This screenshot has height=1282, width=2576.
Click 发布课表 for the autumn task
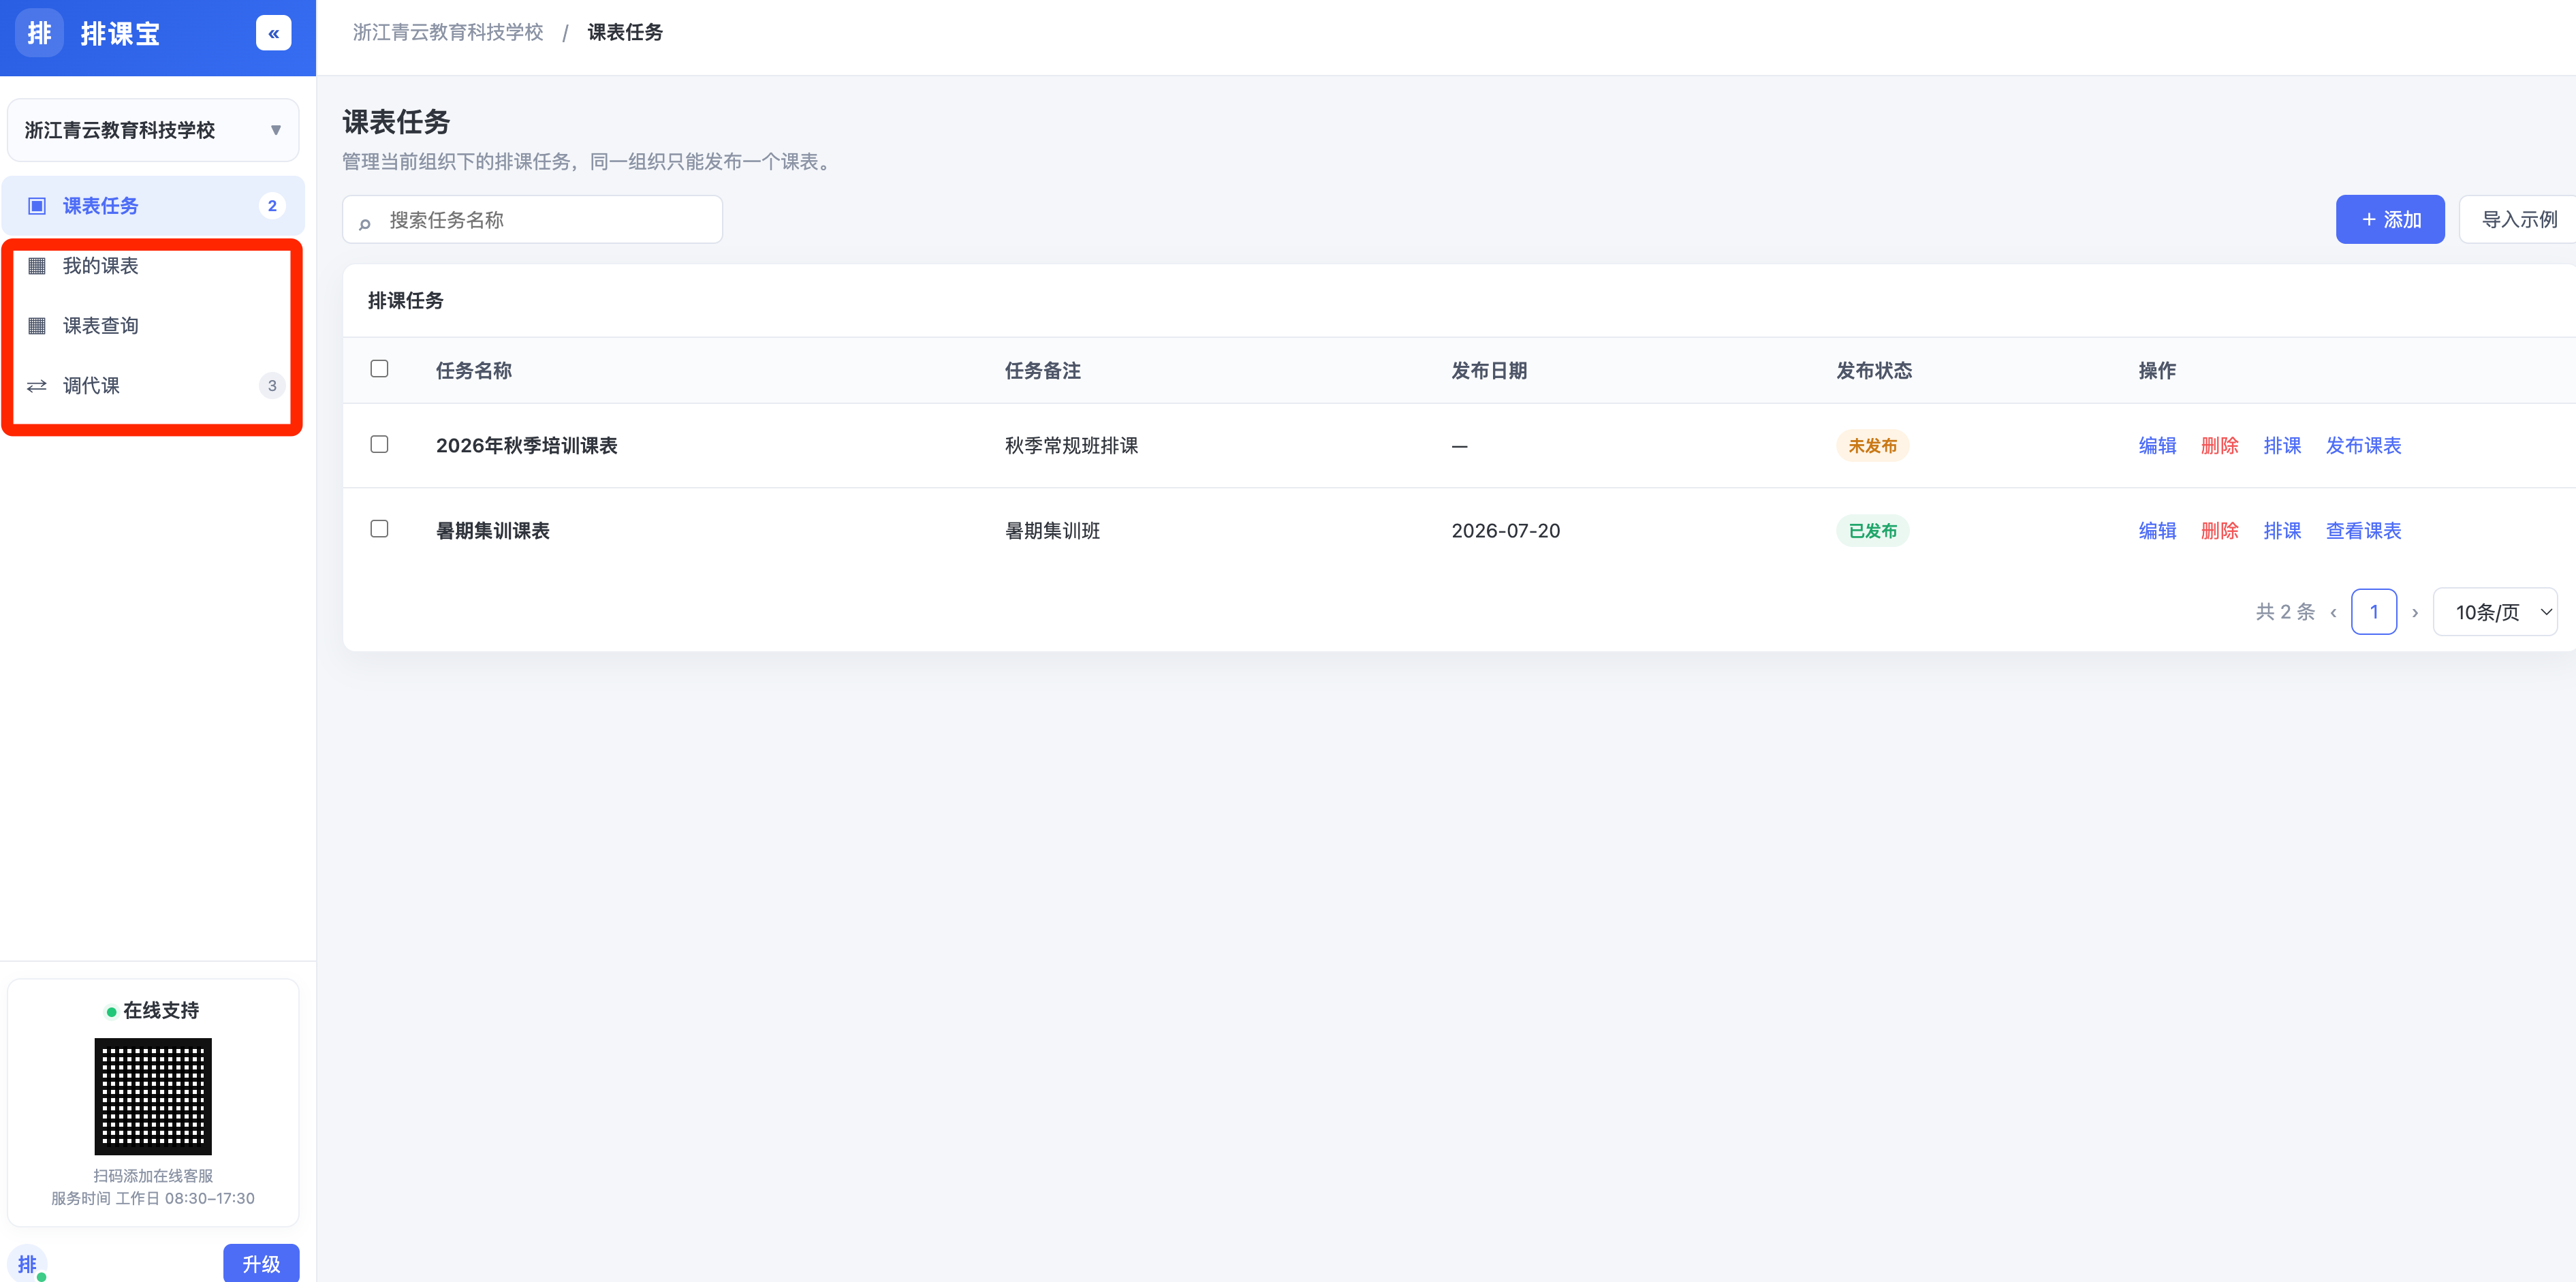(x=2363, y=446)
